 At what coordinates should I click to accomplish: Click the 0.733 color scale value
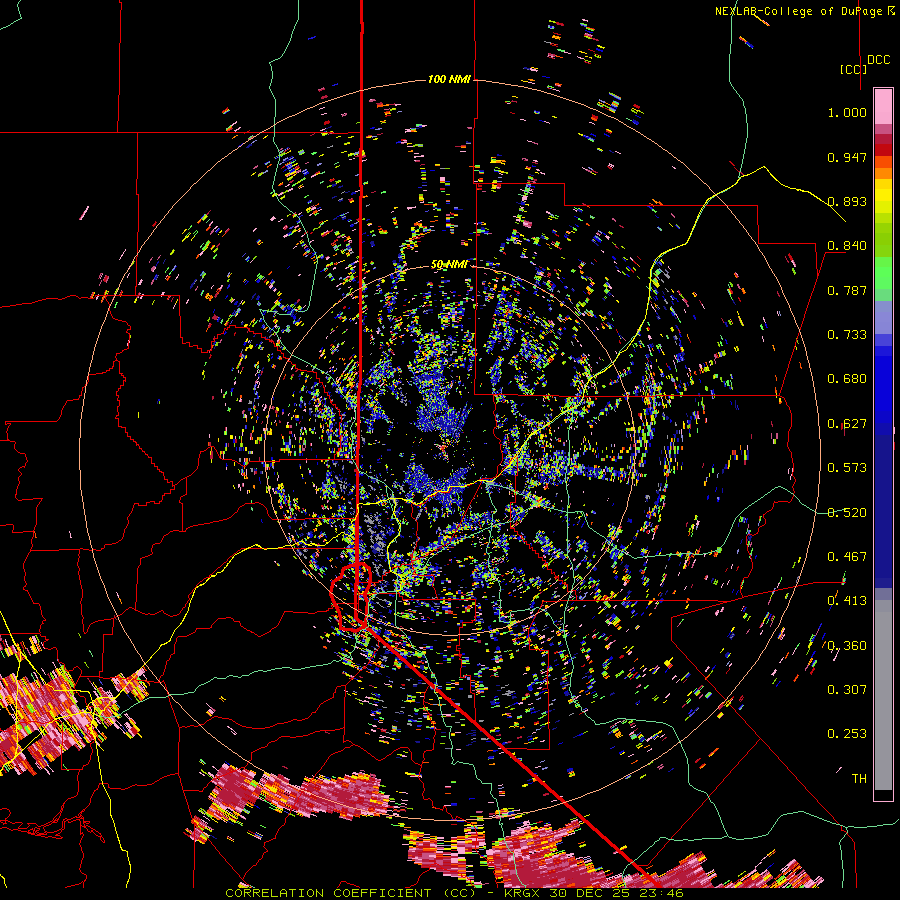pos(847,335)
